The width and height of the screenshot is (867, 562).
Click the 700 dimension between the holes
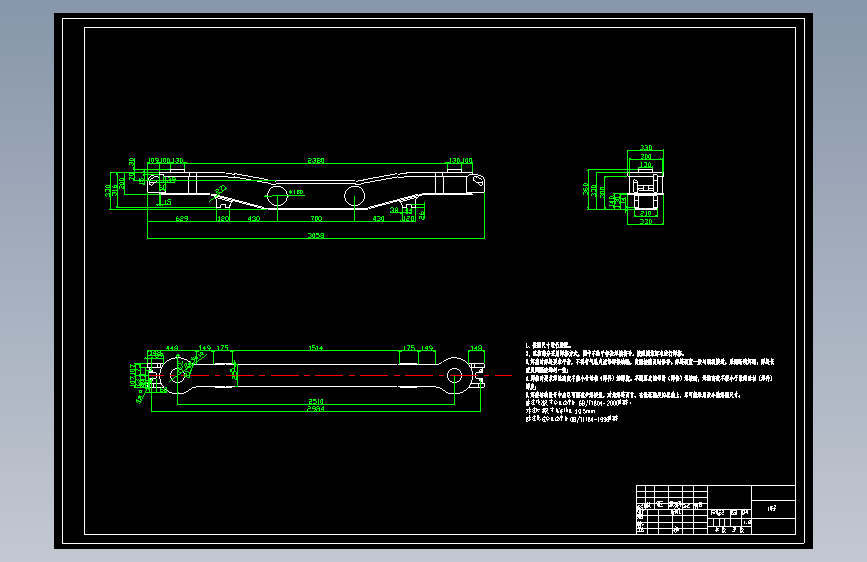tap(316, 218)
